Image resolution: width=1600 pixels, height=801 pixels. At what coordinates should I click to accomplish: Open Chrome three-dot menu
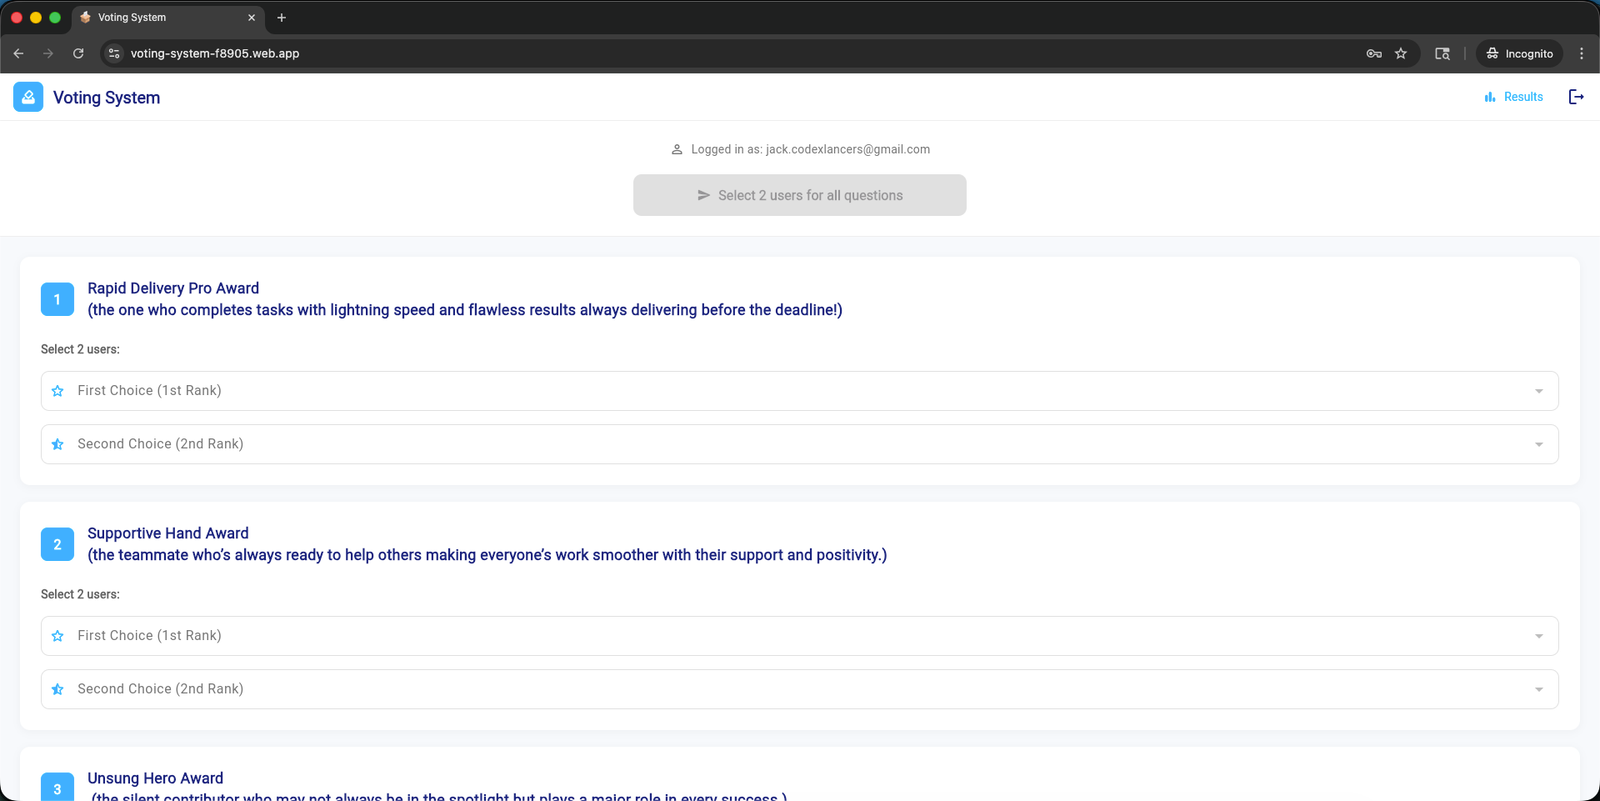point(1581,54)
